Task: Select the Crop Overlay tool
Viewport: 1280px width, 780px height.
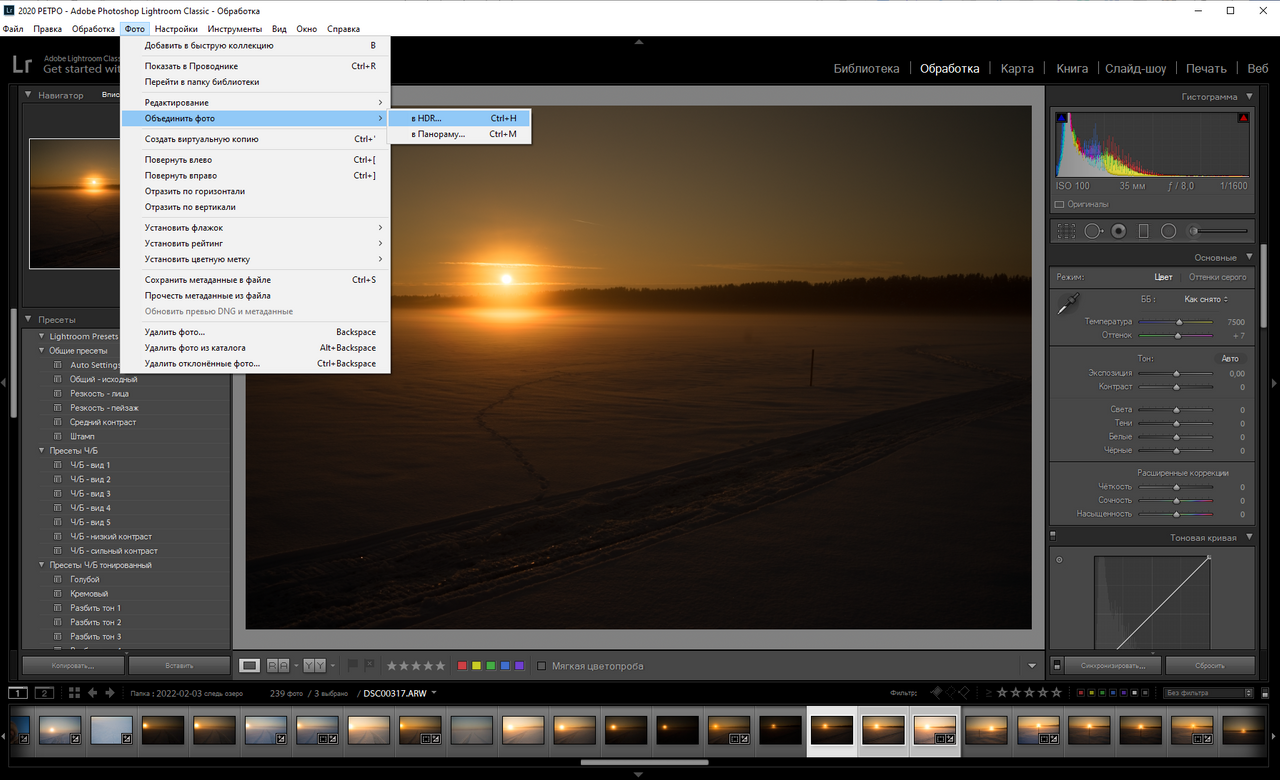Action: (x=1067, y=231)
